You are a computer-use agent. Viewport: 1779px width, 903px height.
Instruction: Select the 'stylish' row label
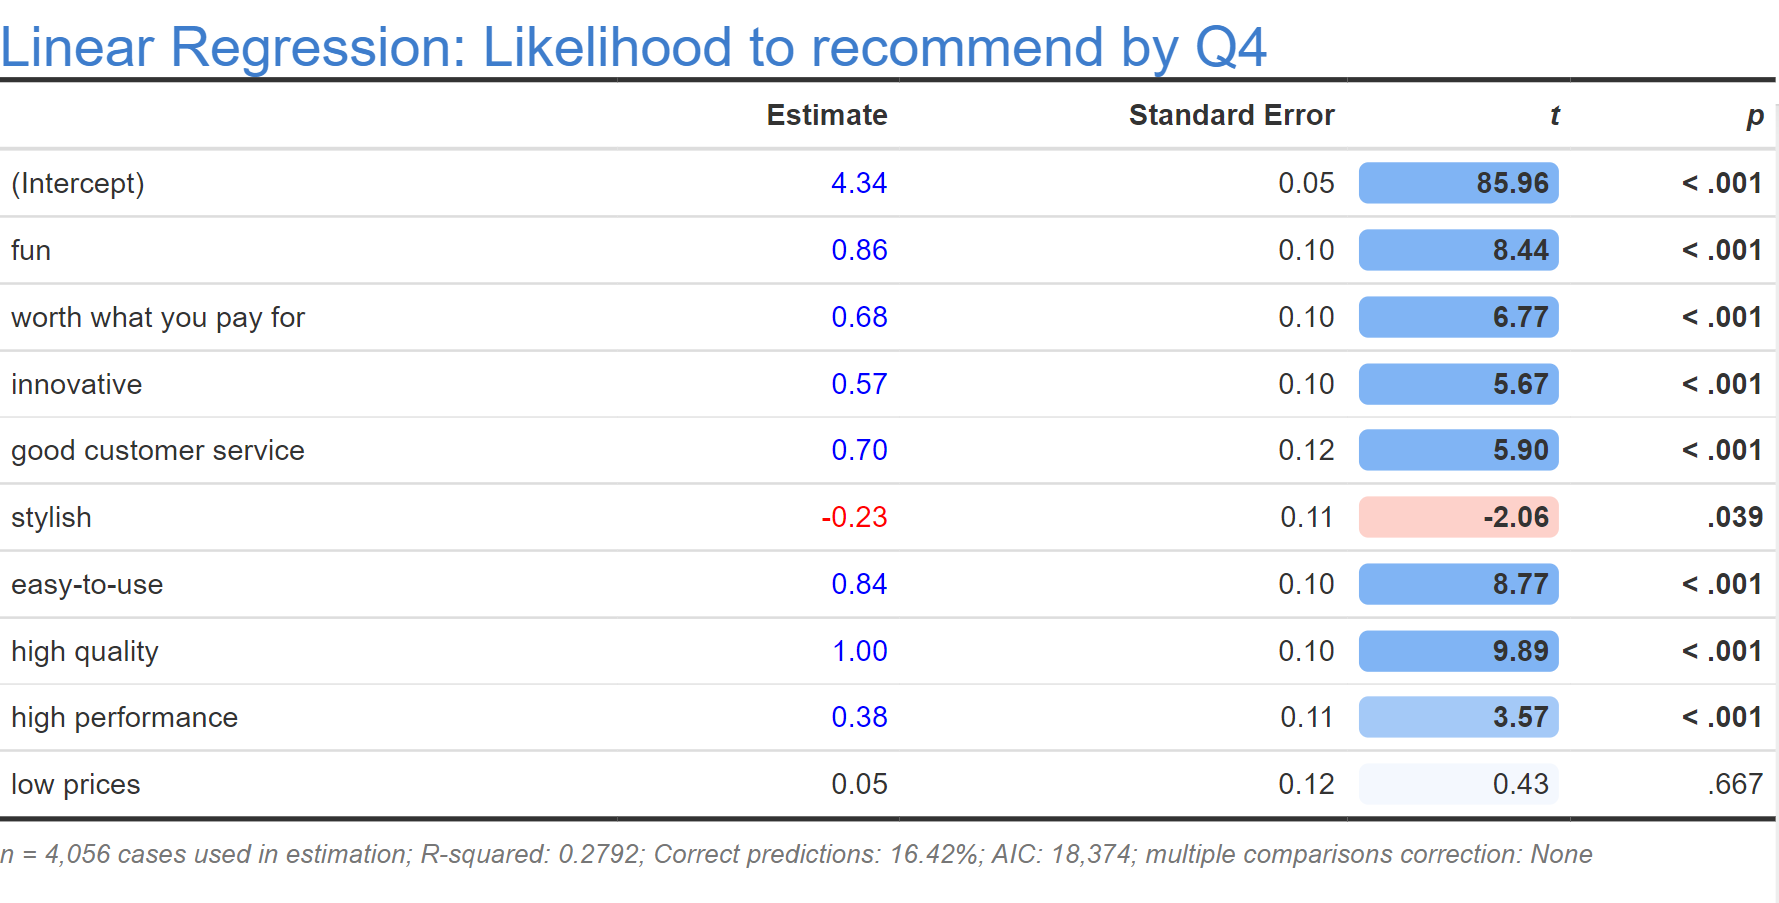51,517
